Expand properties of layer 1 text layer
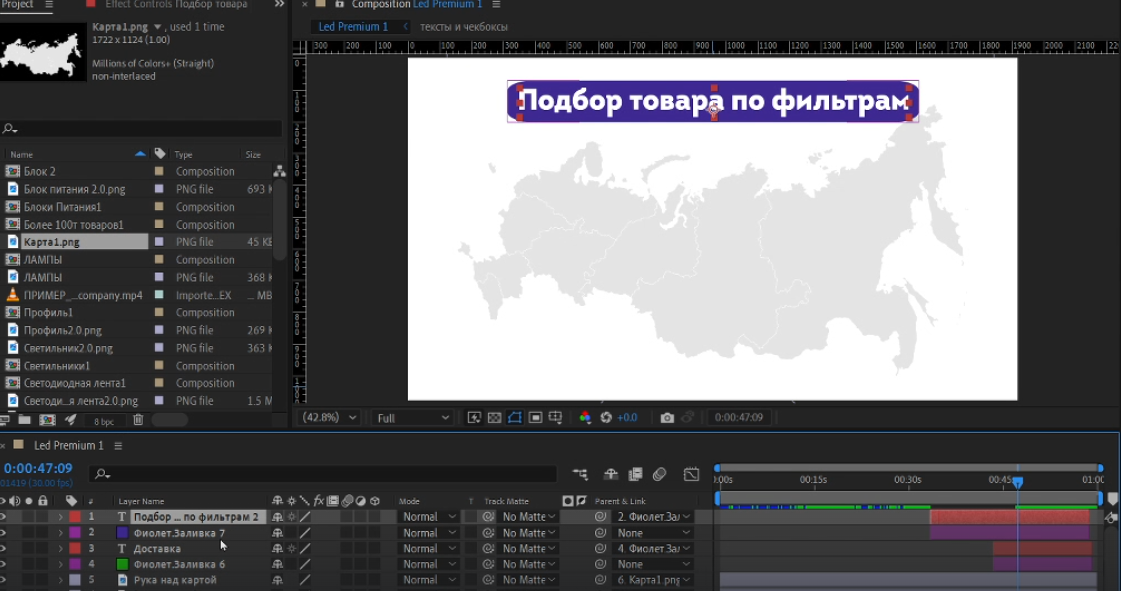The width and height of the screenshot is (1121, 591). (x=60, y=517)
